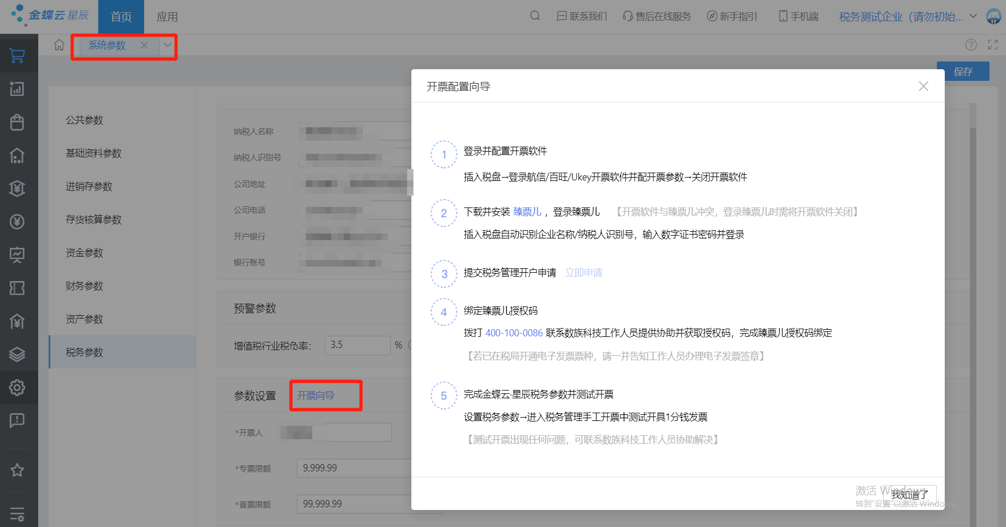Go to the home icon in tab bar

tap(59, 45)
